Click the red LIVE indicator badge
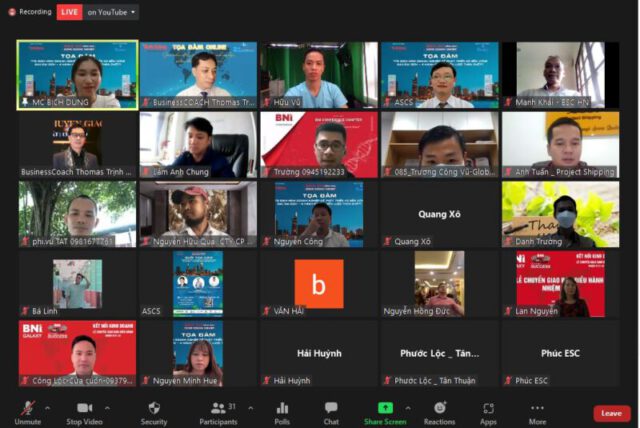Screen dimensions: 640x428 point(69,12)
